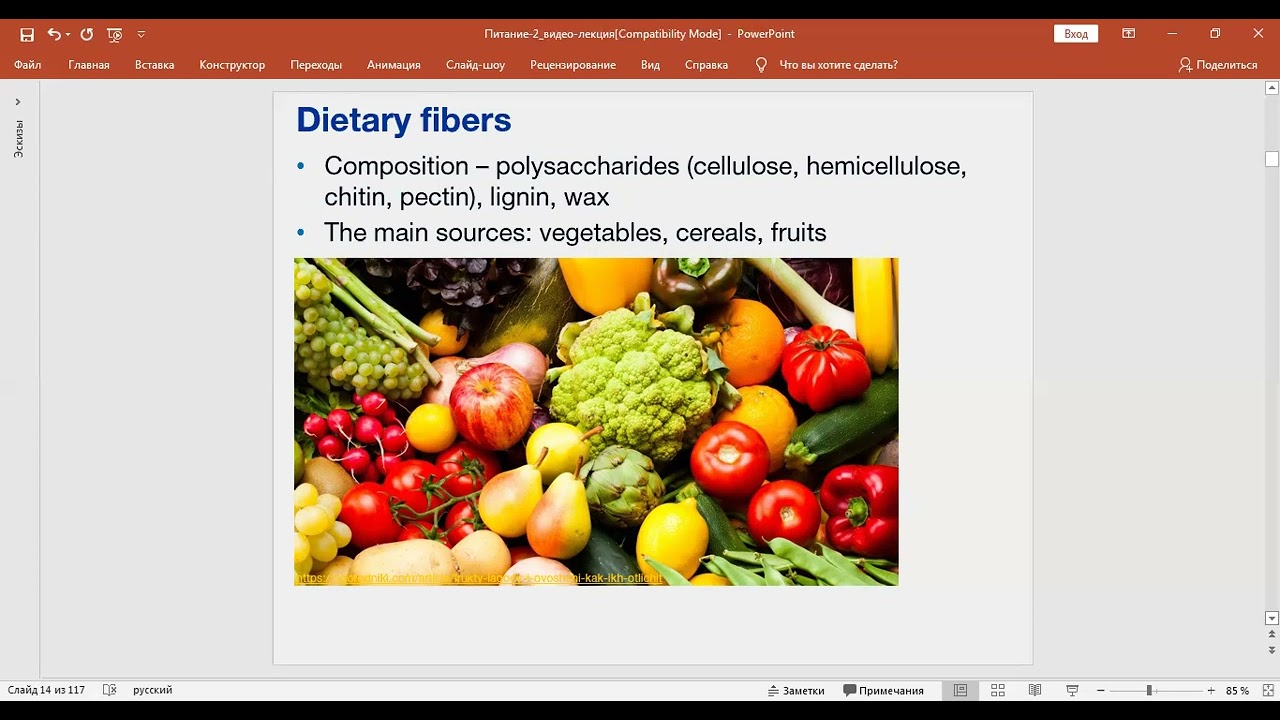Open the Рецензирование tab

(x=573, y=64)
